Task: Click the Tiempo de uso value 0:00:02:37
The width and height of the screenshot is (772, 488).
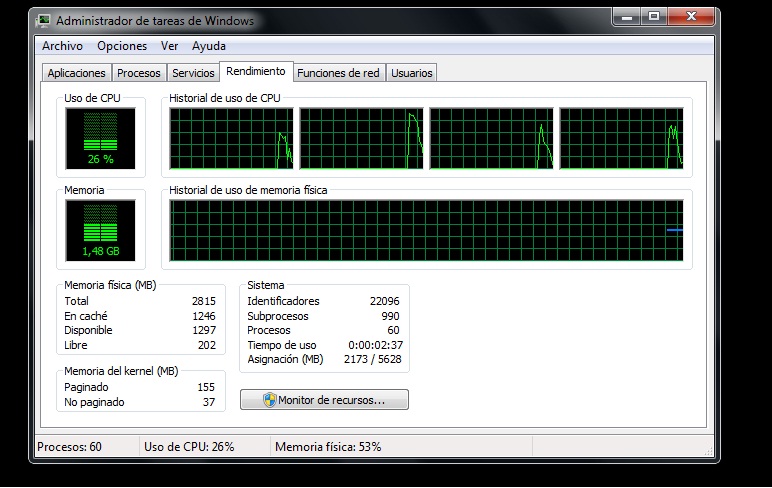Action: point(376,345)
